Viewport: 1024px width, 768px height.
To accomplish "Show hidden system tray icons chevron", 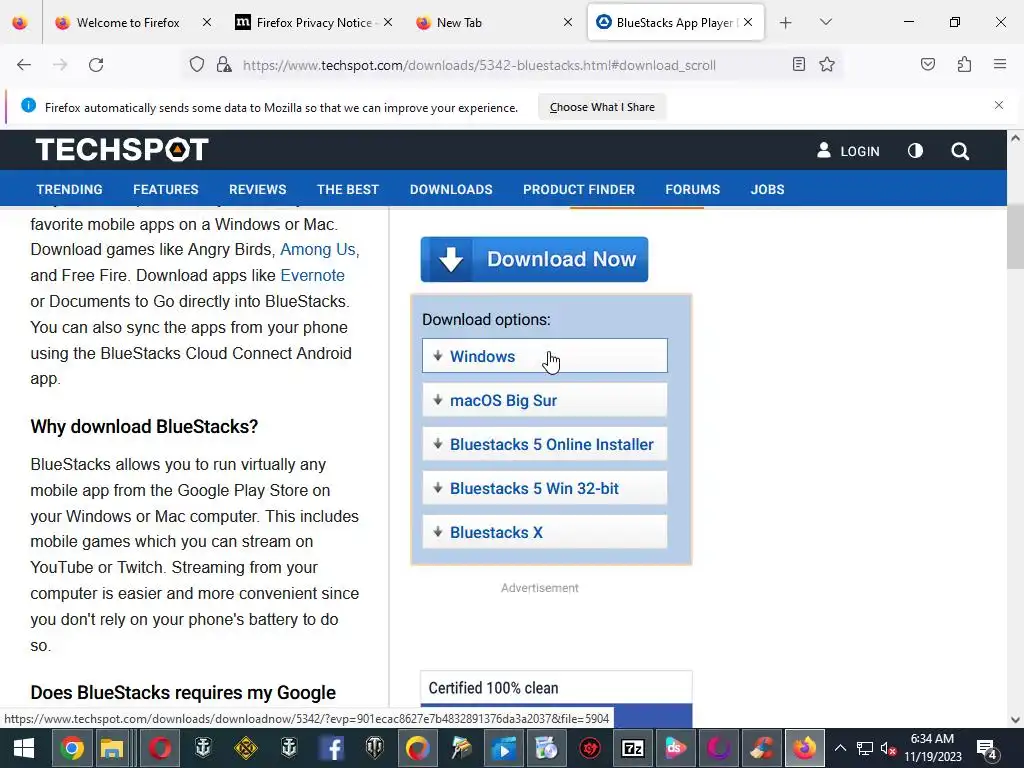I will coord(840,748).
